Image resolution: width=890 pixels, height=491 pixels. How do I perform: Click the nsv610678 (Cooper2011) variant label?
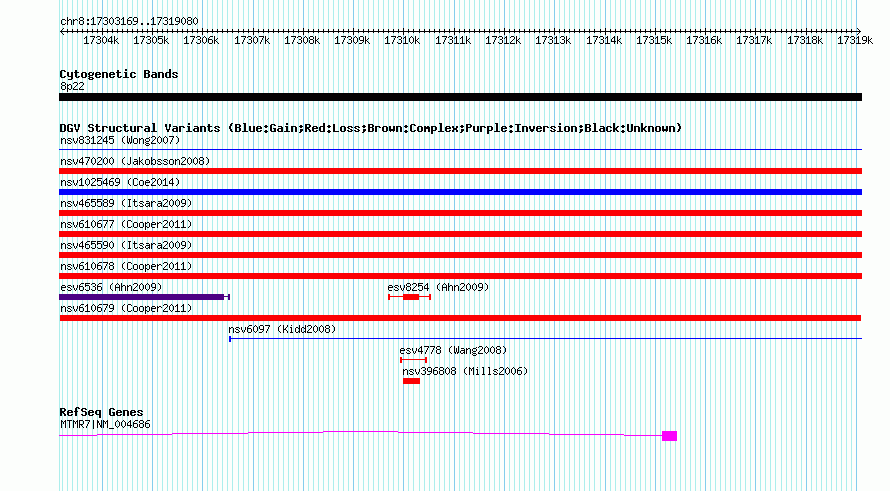126,266
